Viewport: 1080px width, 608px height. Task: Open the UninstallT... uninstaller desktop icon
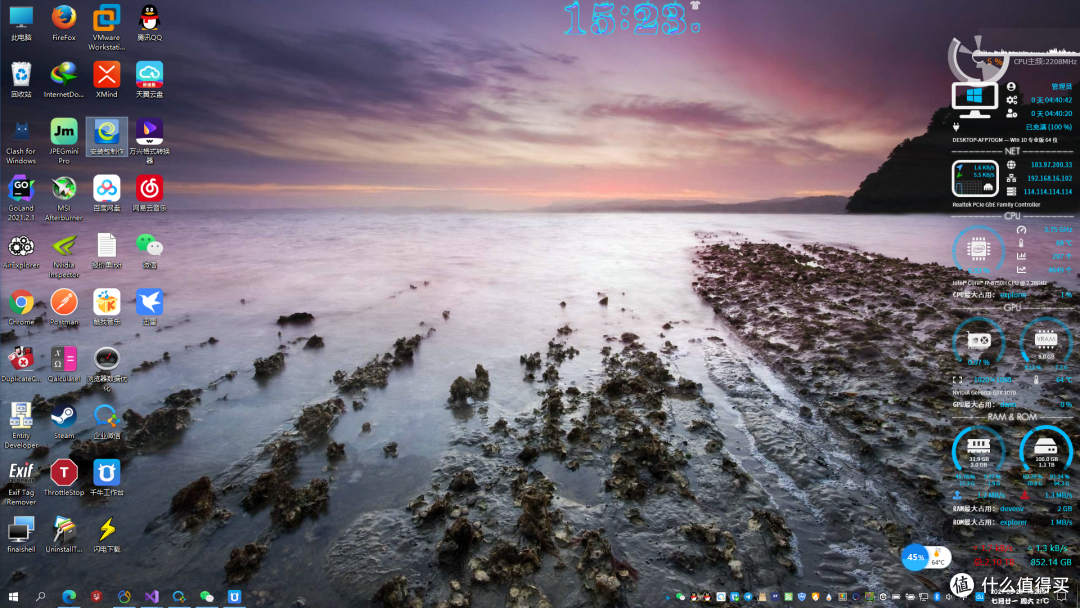tap(63, 536)
